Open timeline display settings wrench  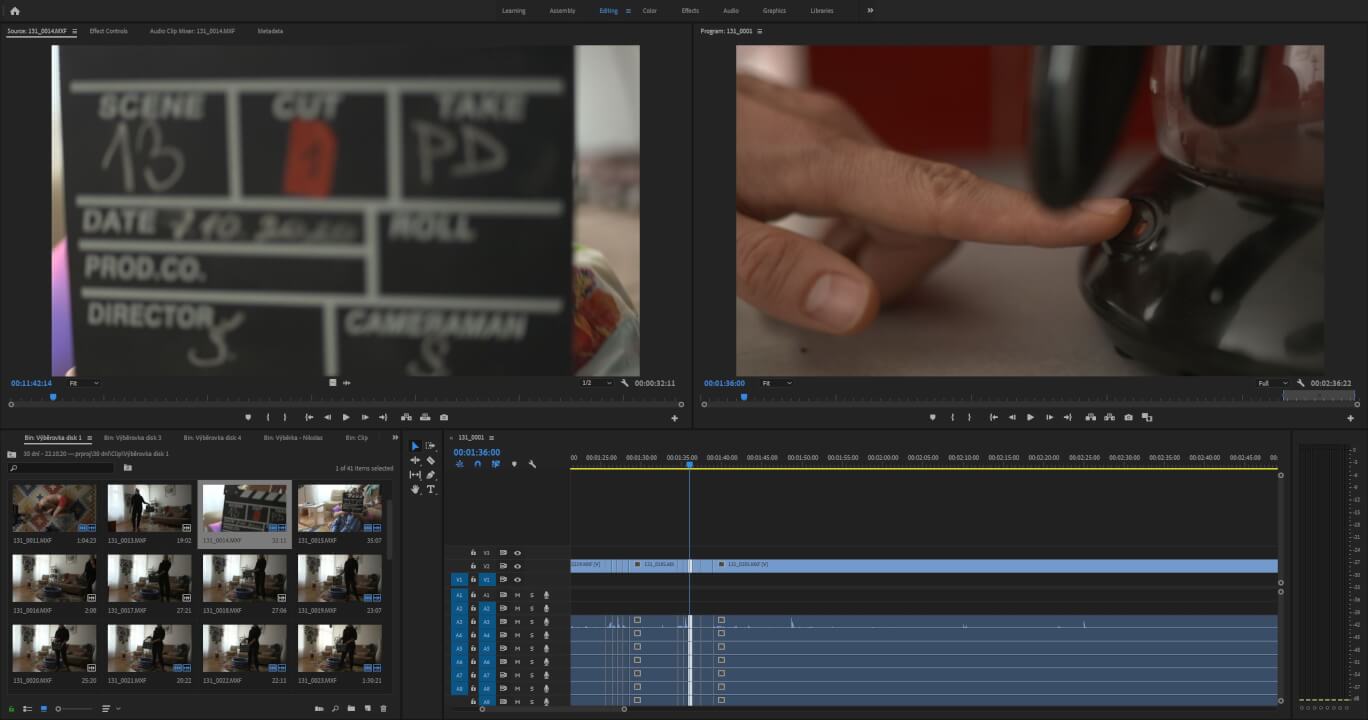(x=532, y=464)
